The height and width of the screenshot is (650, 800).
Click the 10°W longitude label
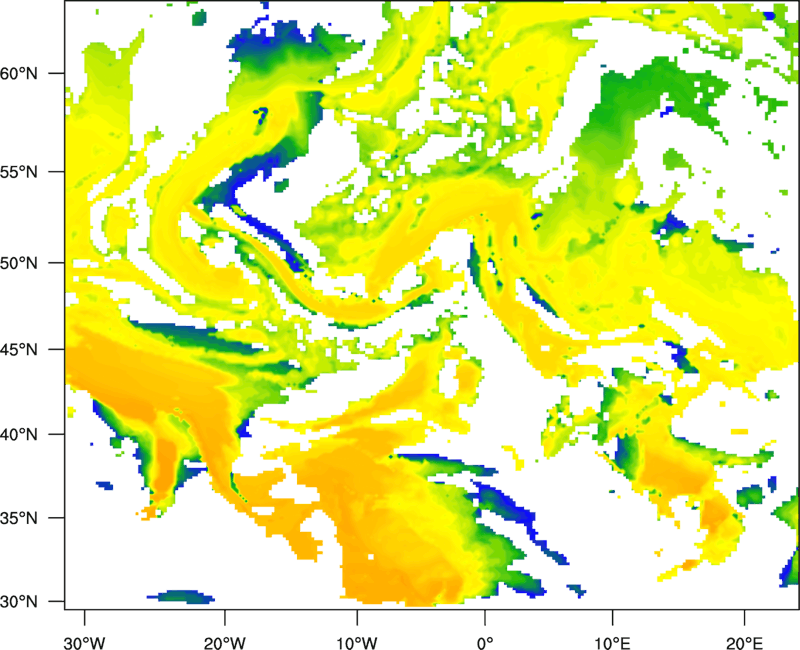(357, 642)
